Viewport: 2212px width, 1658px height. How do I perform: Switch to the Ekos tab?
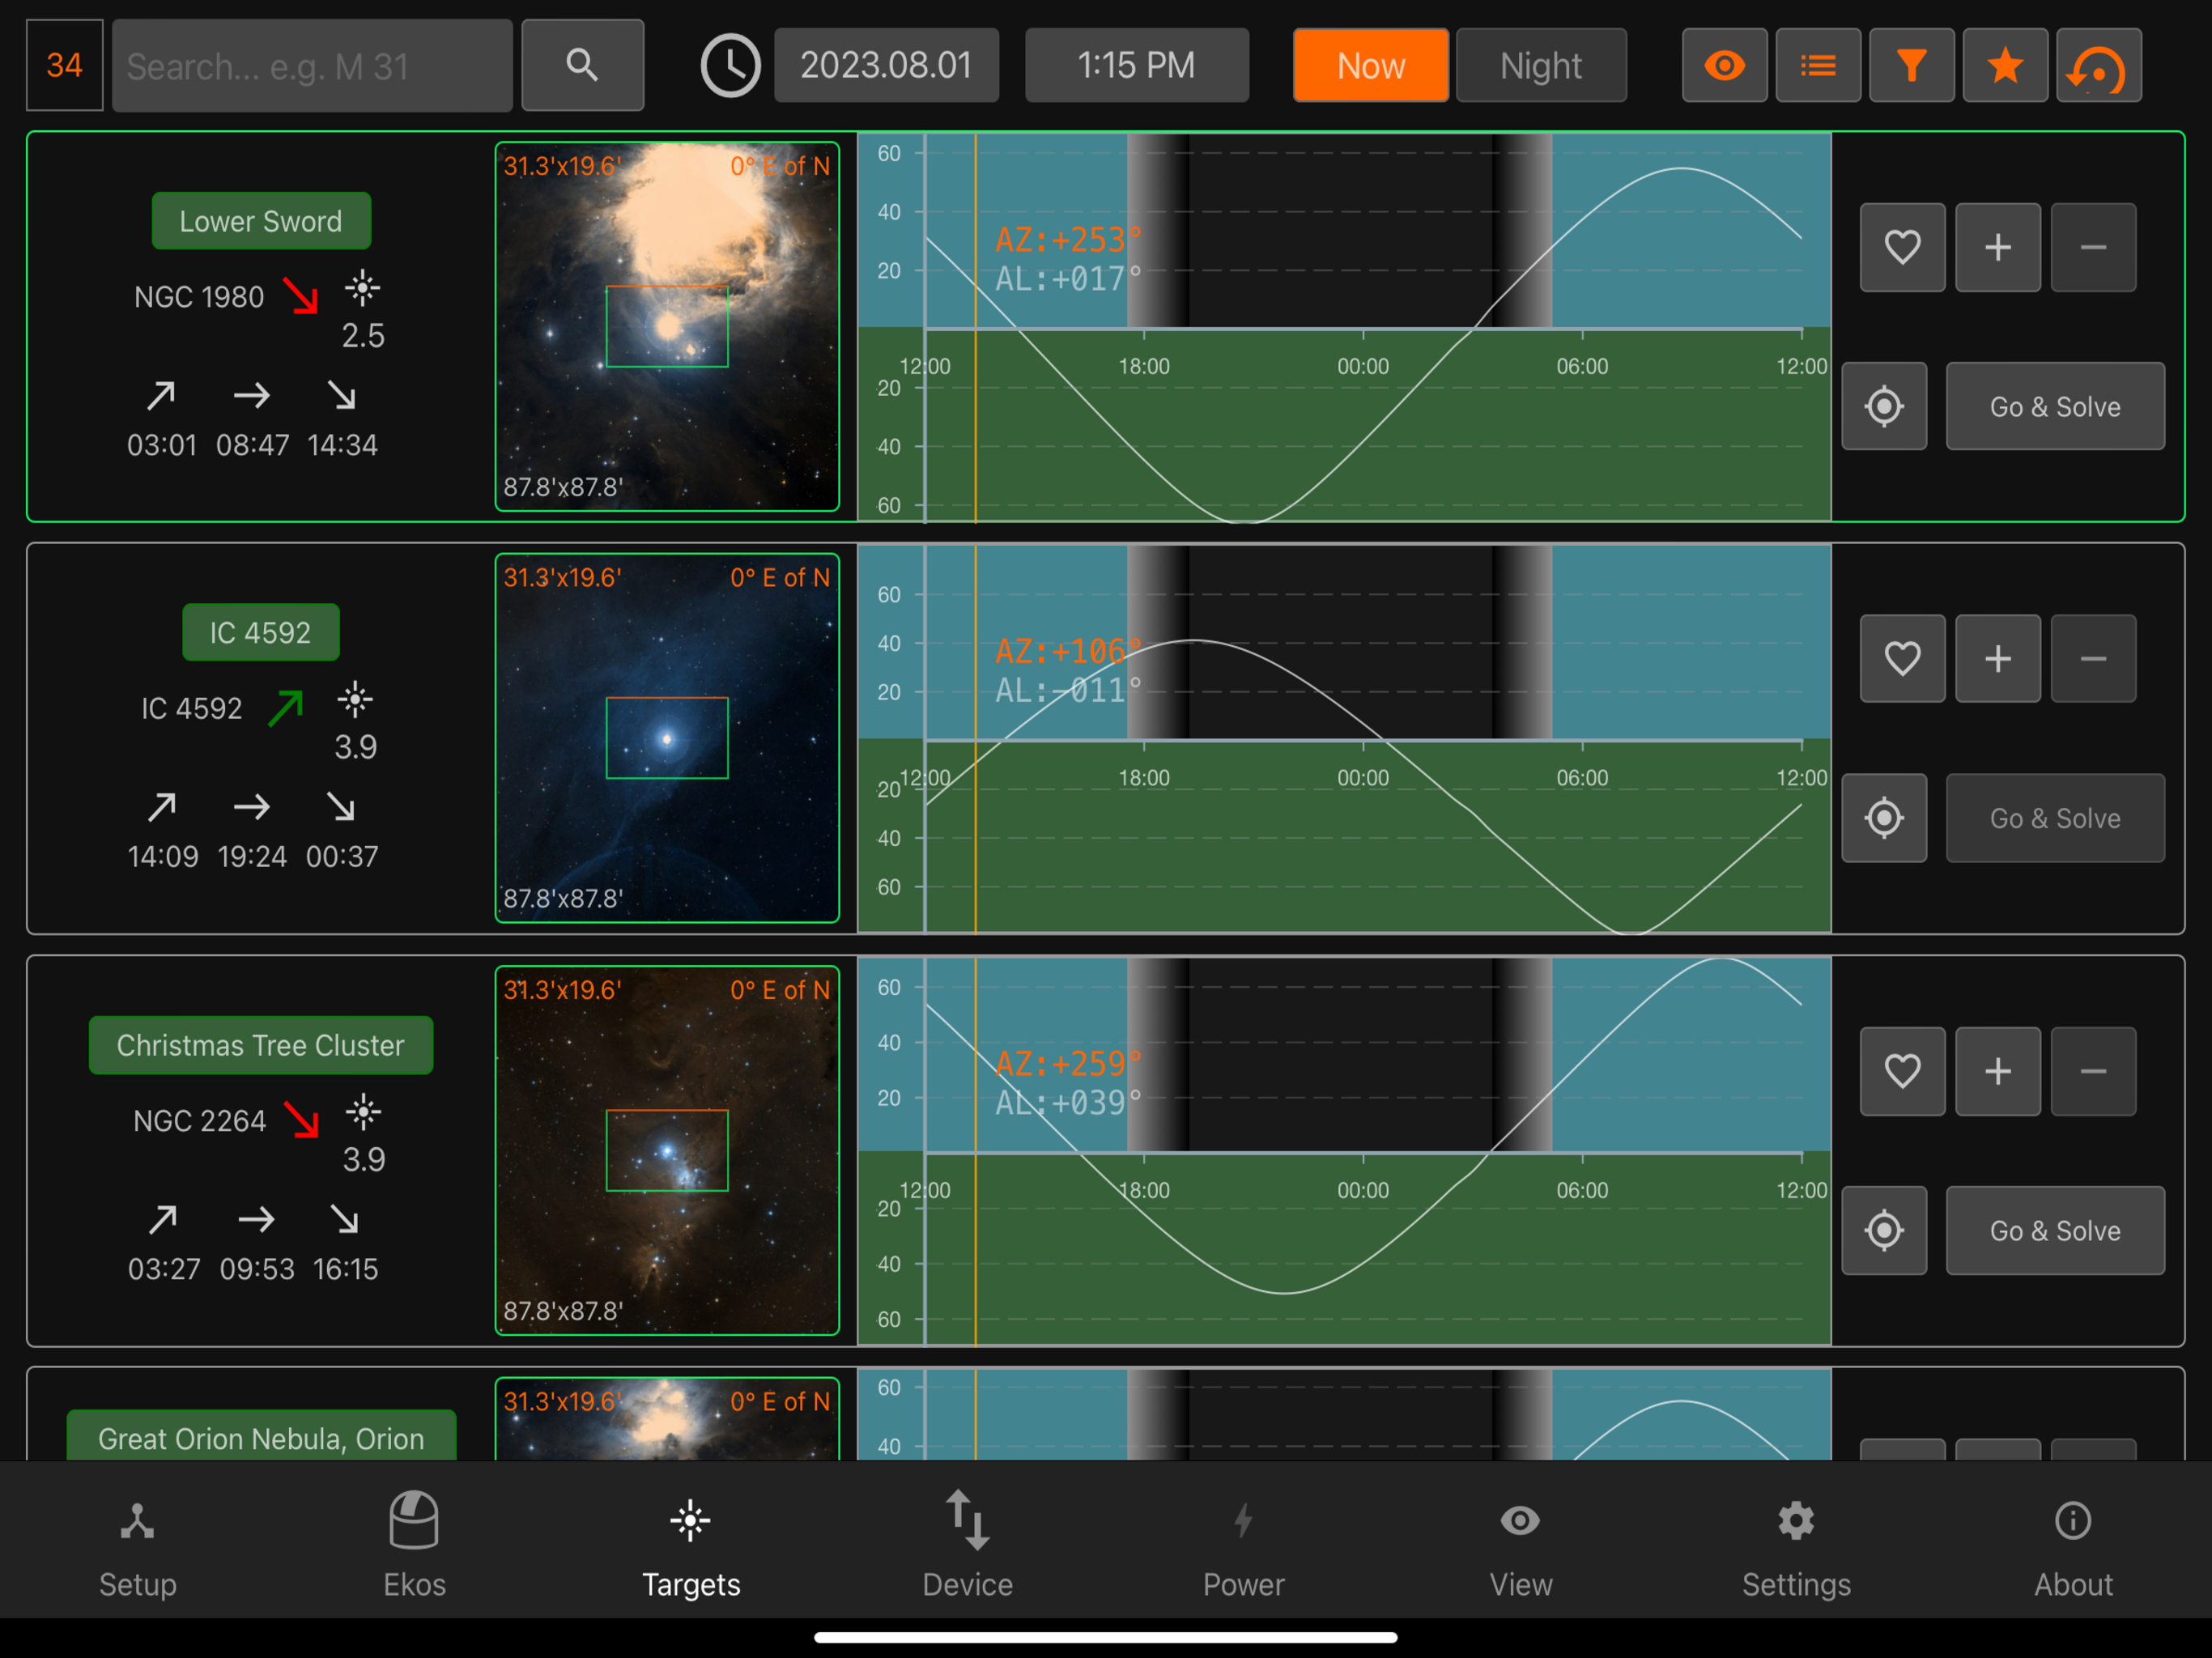tap(414, 1544)
